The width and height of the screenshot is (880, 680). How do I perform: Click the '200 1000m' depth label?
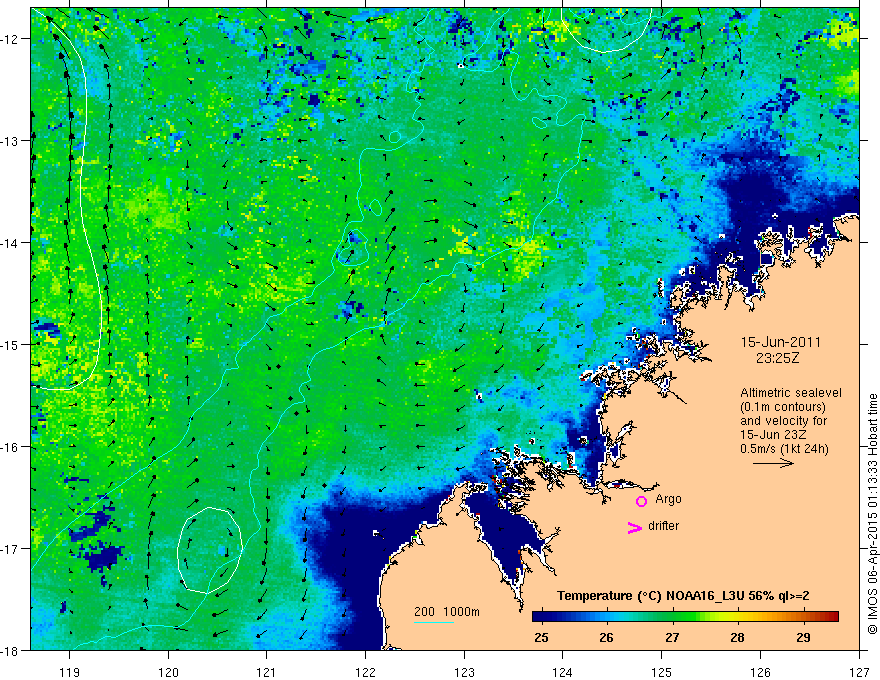coord(447,612)
